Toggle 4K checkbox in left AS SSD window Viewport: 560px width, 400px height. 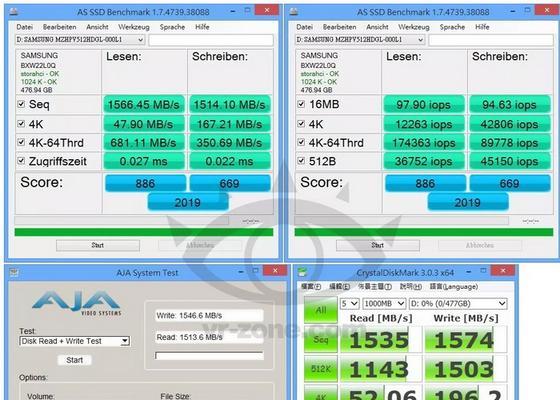21,124
